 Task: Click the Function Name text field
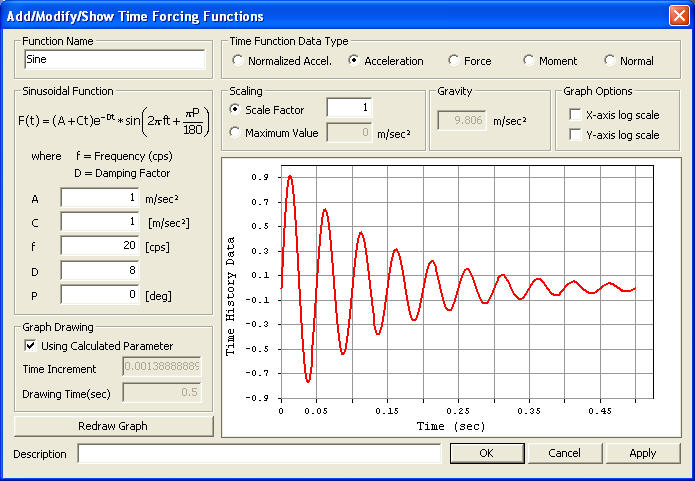click(x=113, y=60)
